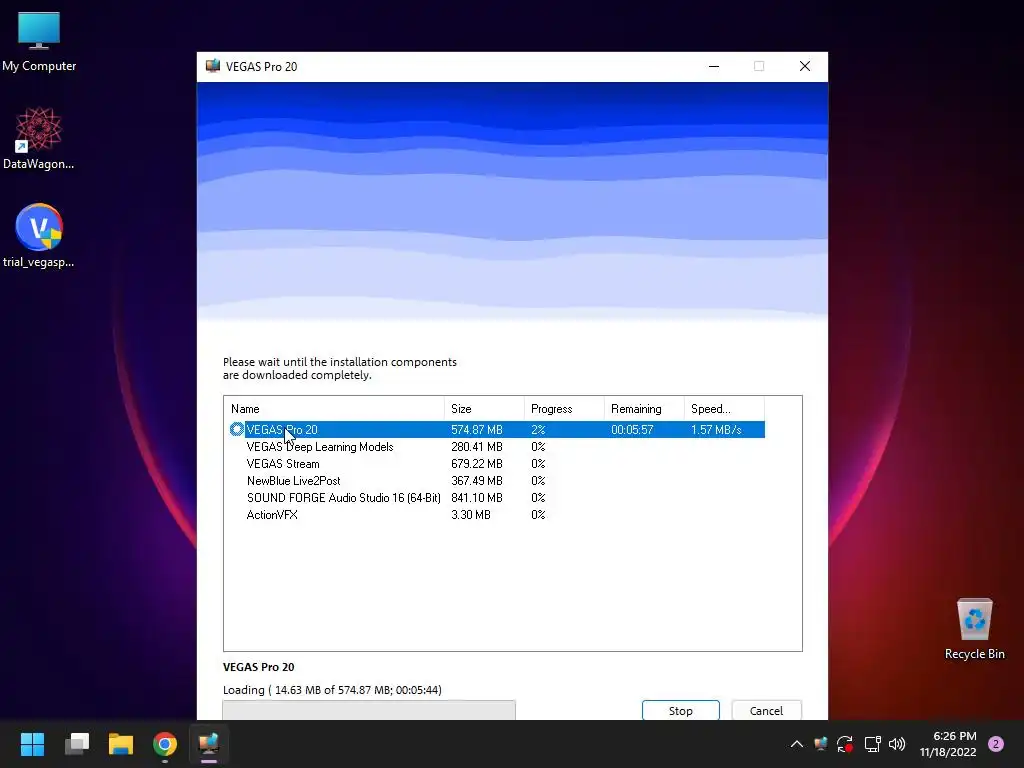Sort the list by Progress column
The image size is (1024, 768).
pyautogui.click(x=564, y=409)
